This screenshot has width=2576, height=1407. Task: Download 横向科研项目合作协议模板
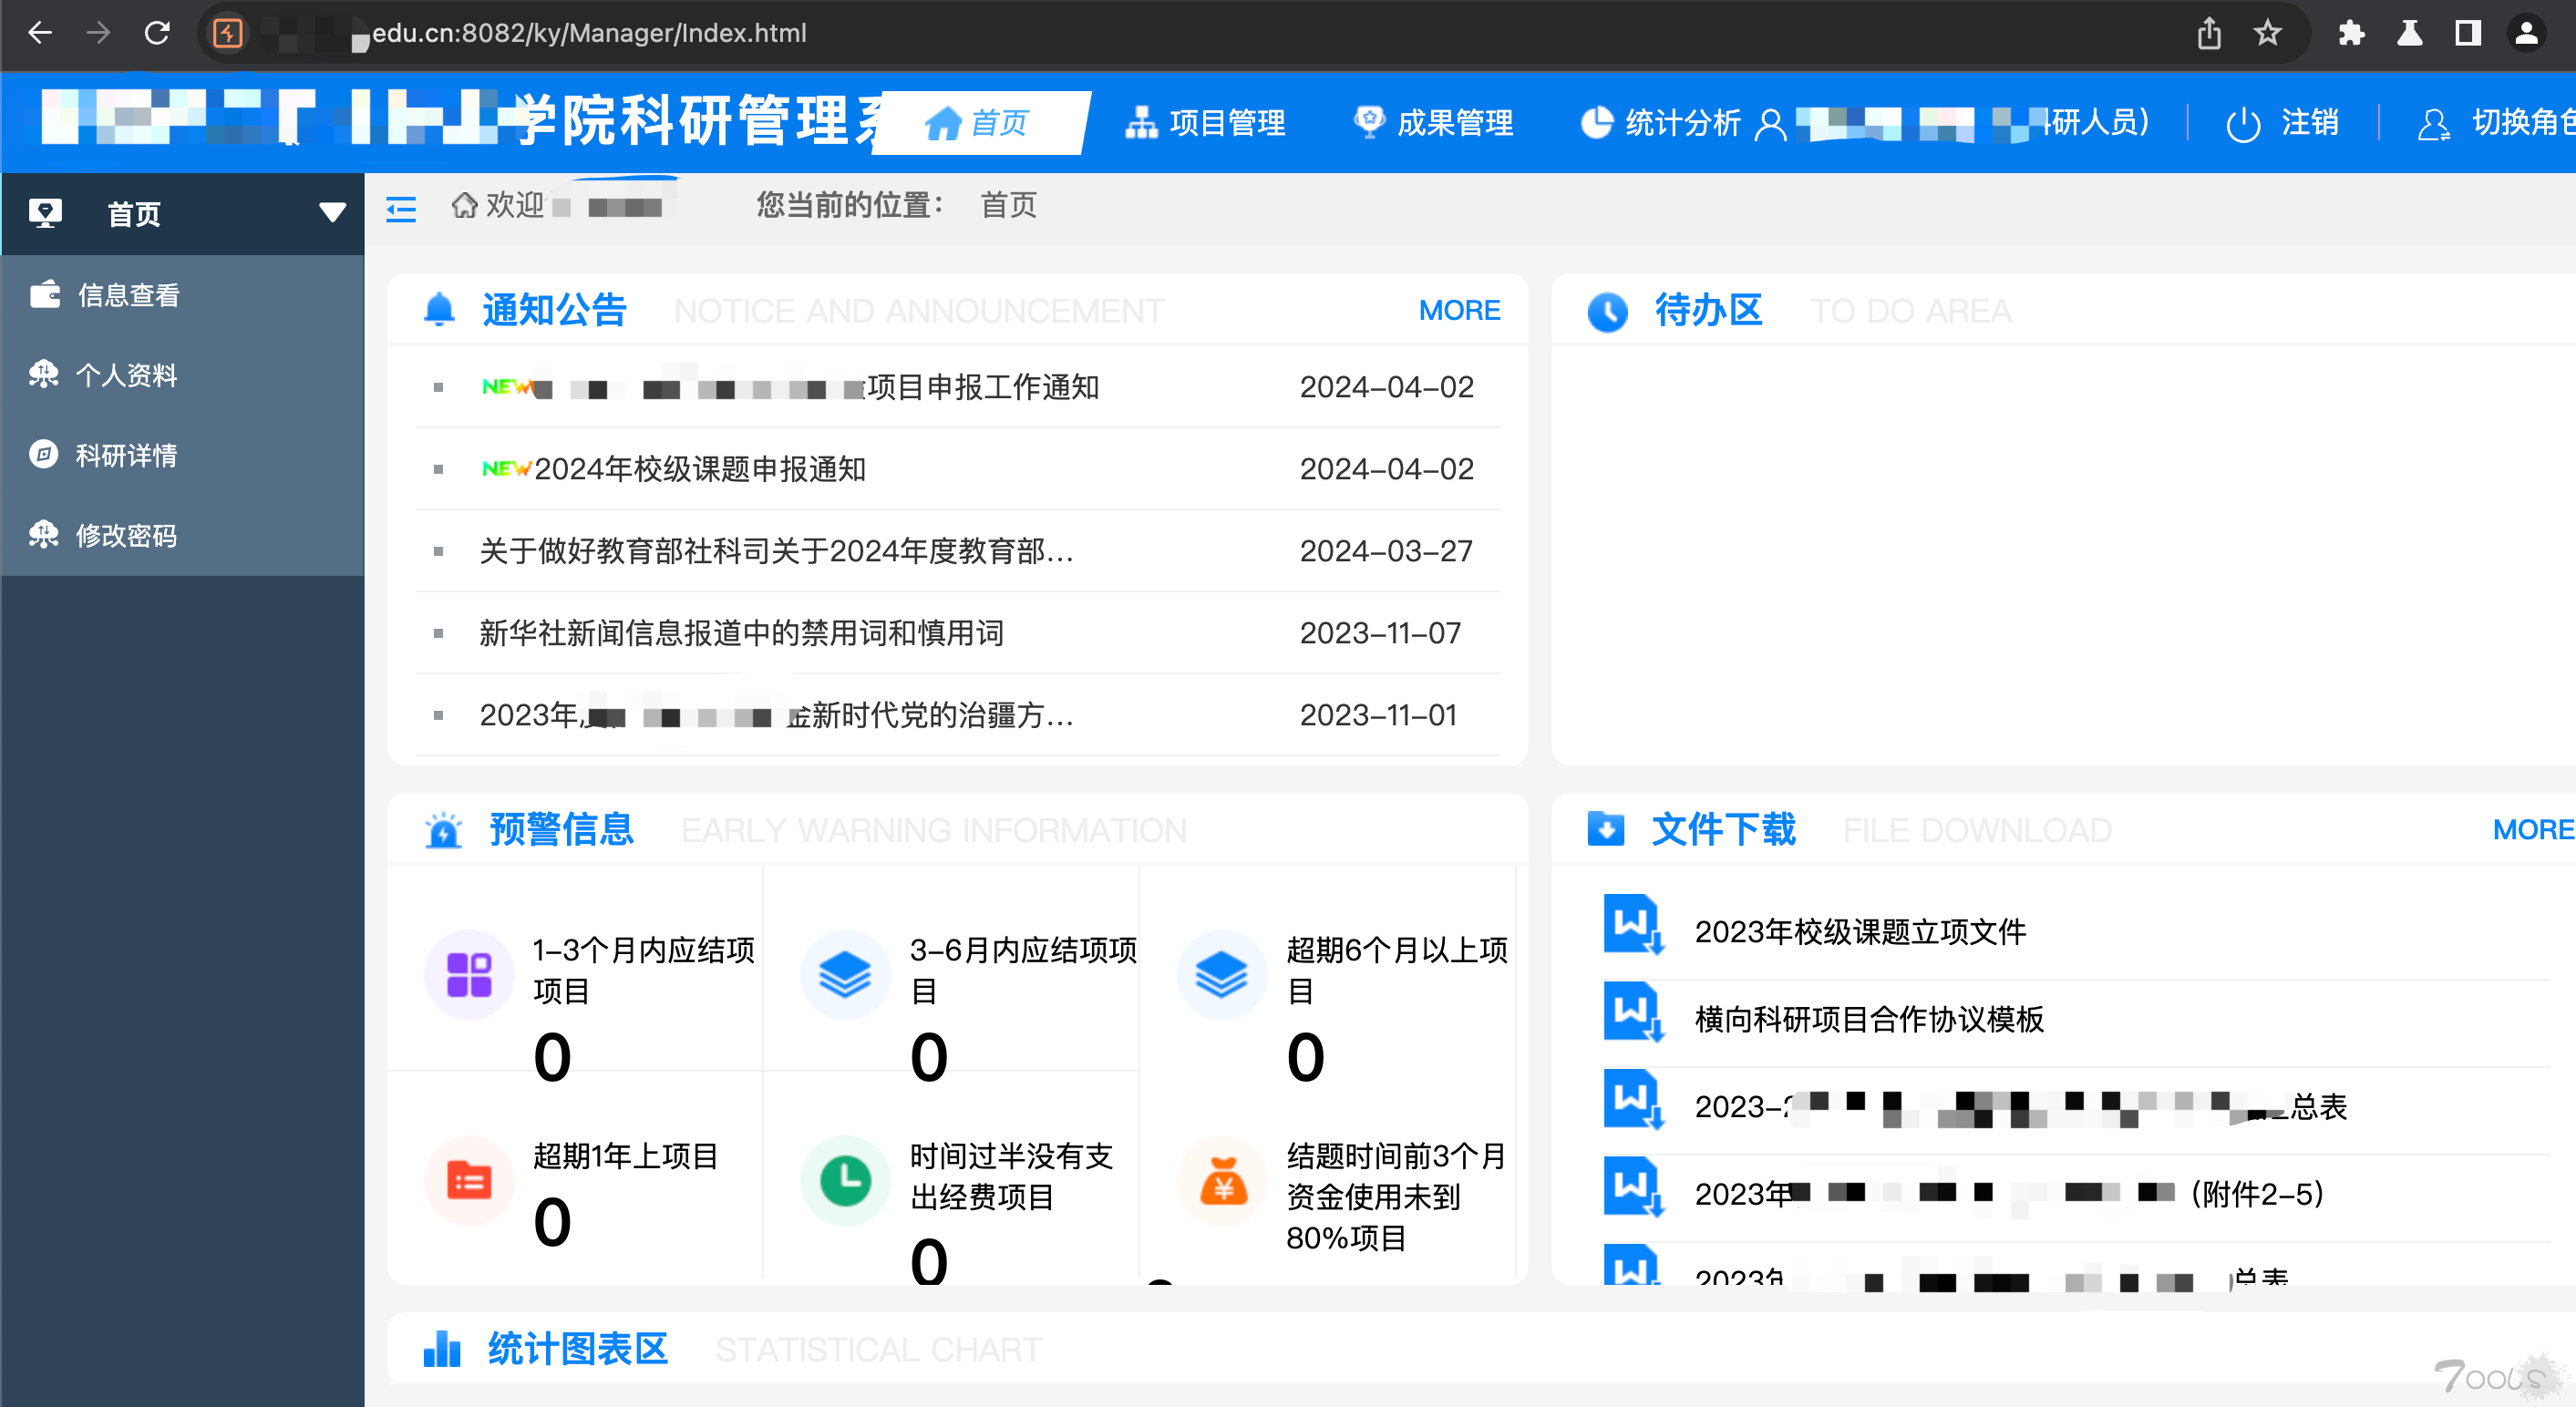[1869, 1019]
